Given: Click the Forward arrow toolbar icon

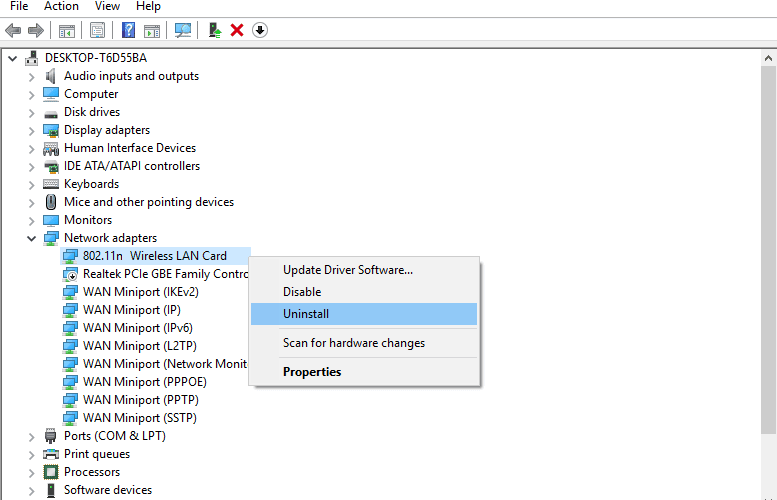Looking at the screenshot, I should (36, 31).
